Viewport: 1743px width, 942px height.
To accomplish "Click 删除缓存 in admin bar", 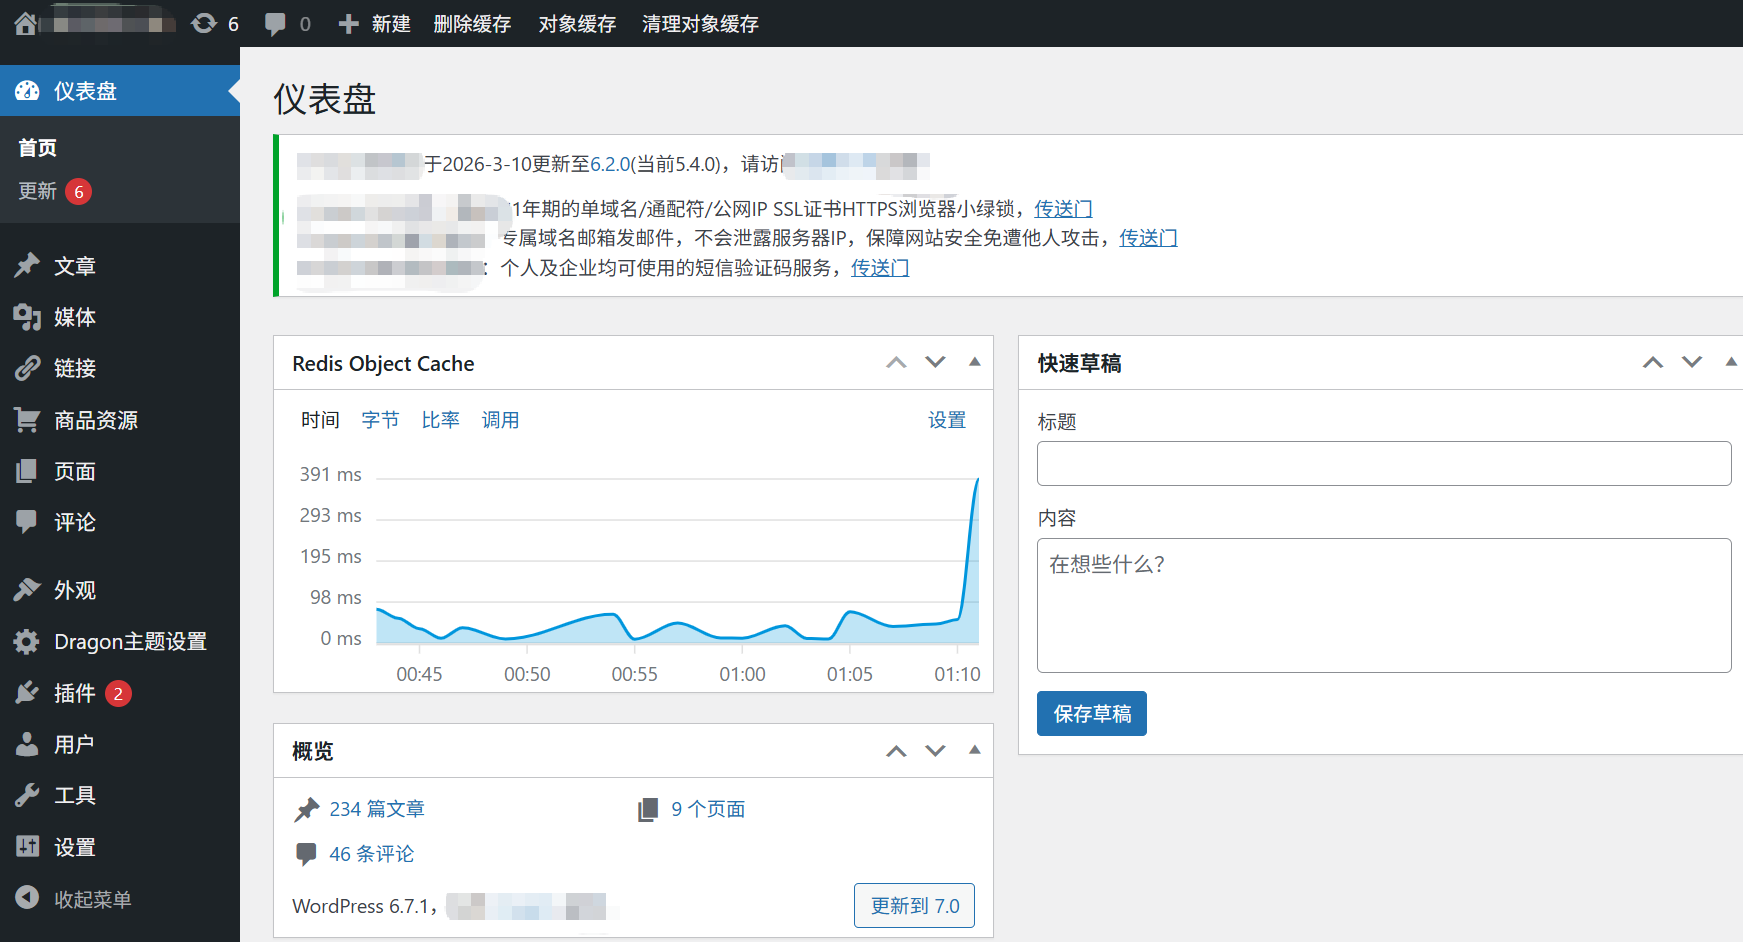I will click(472, 24).
